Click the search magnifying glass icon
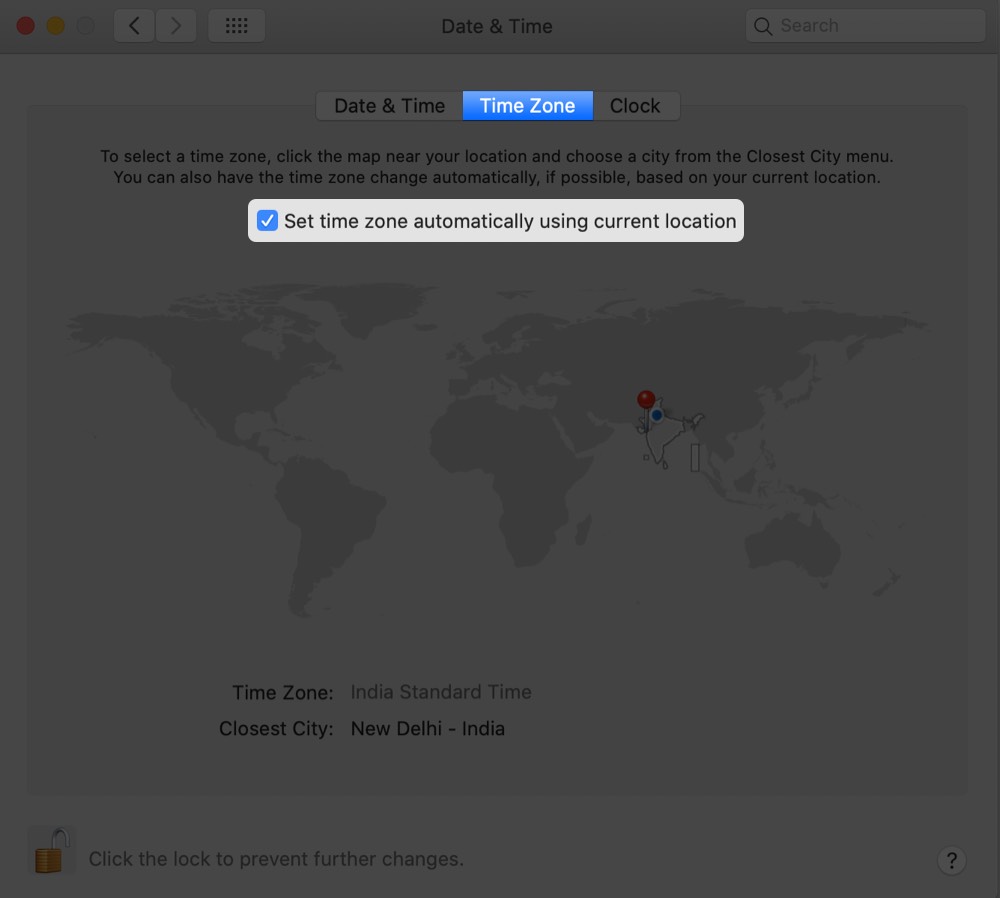Image resolution: width=1000 pixels, height=898 pixels. [763, 25]
